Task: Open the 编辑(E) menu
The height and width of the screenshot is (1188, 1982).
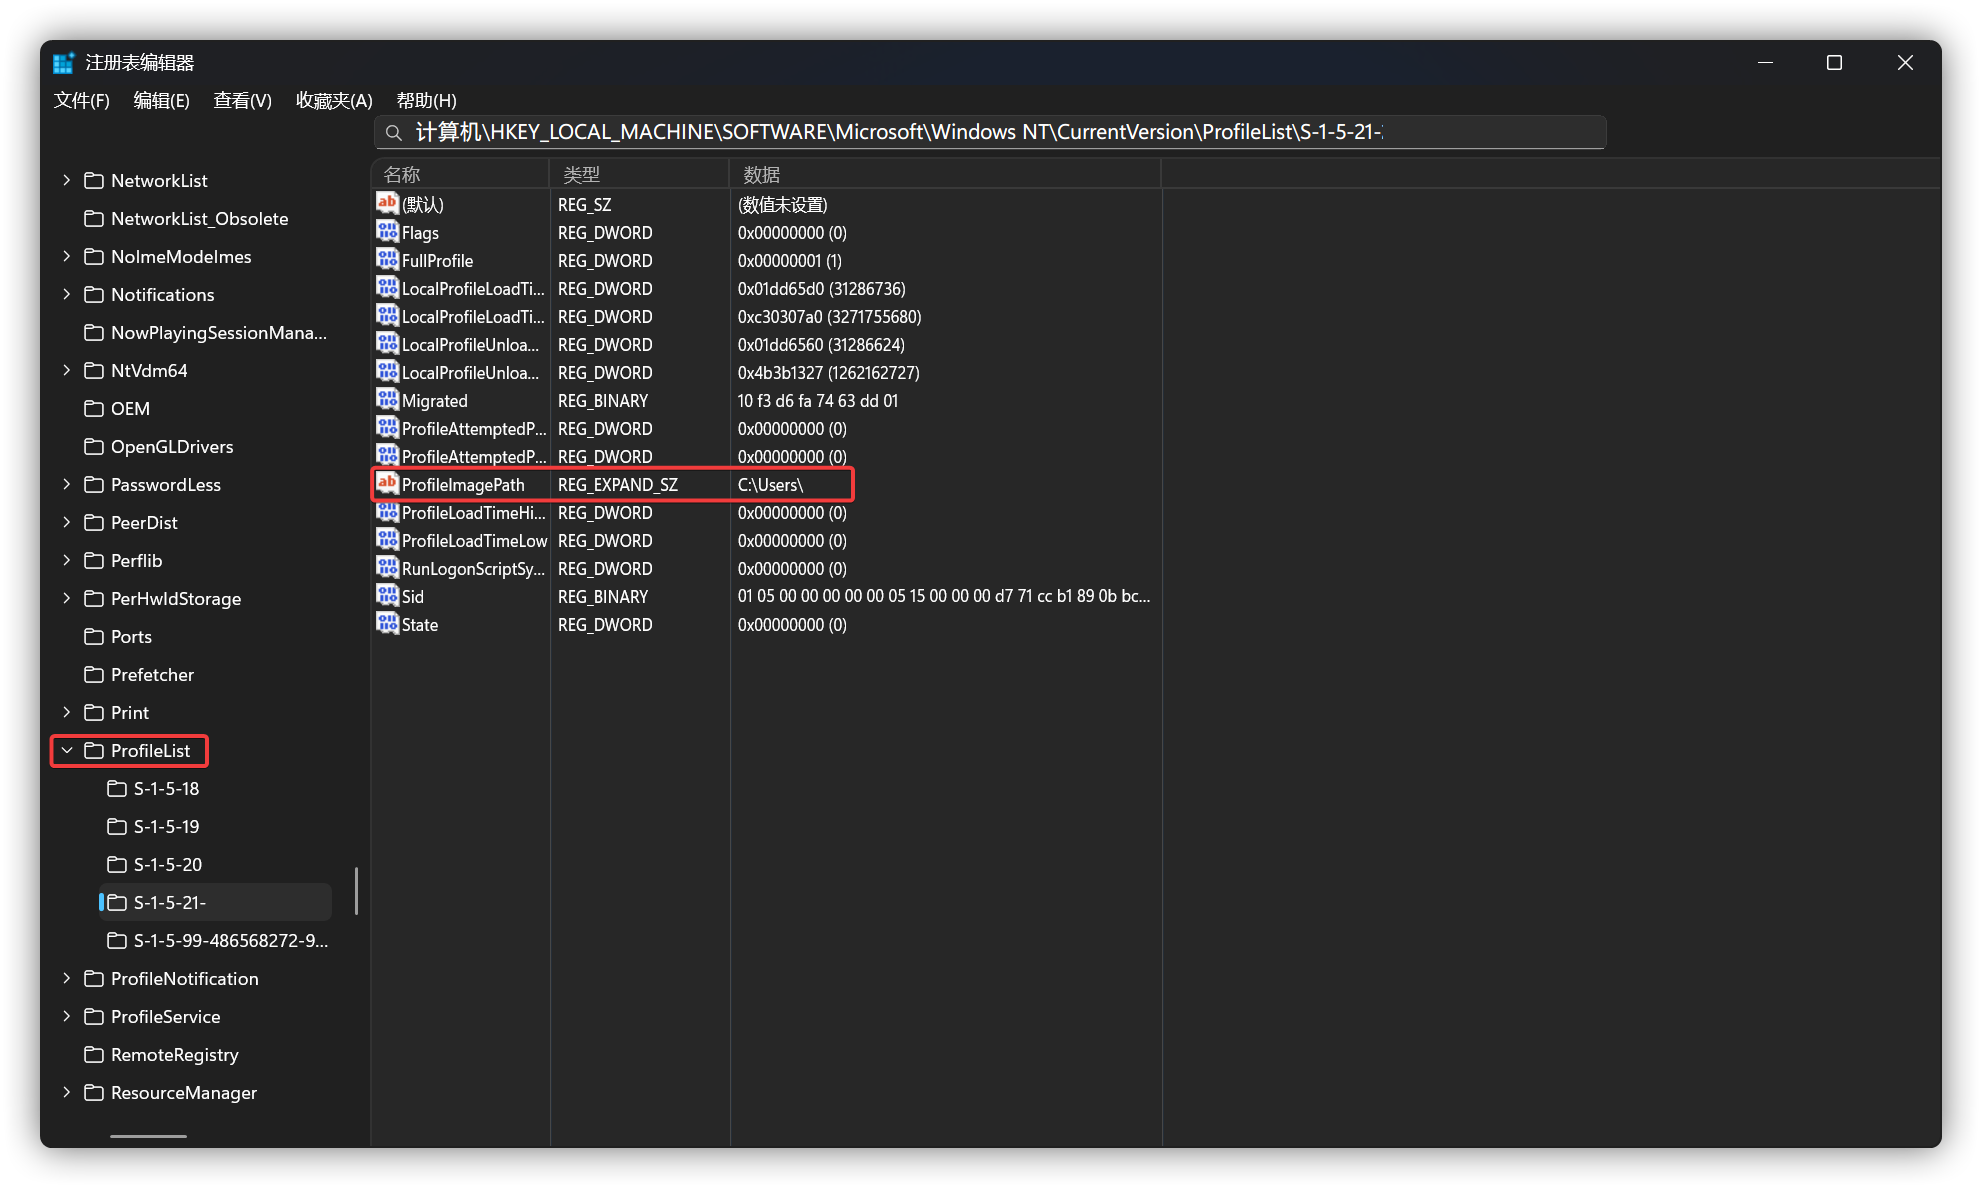Action: click(x=162, y=100)
